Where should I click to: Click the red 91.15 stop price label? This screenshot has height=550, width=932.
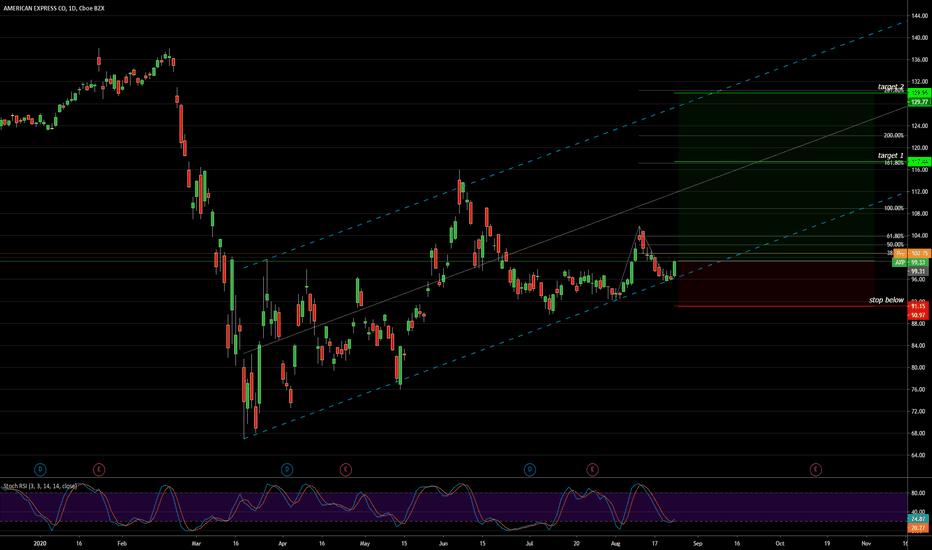coord(918,306)
